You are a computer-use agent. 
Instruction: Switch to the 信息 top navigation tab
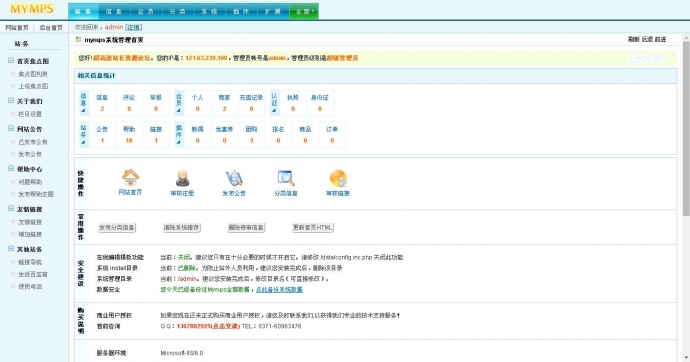click(114, 11)
